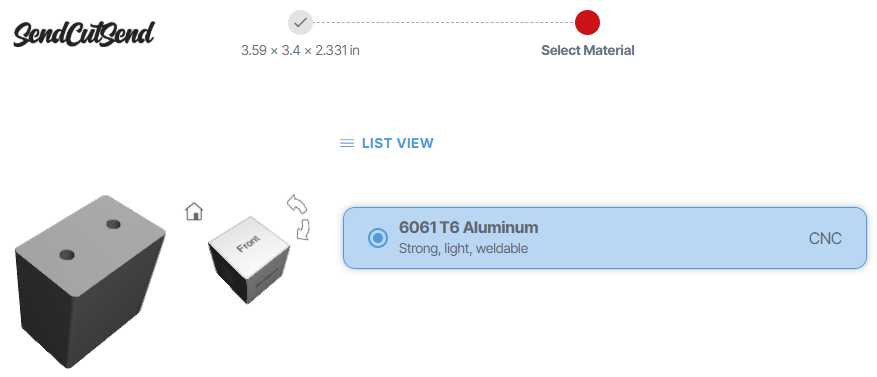
Task: Select the 6061 T6 Aluminum radio button
Action: tap(378, 238)
